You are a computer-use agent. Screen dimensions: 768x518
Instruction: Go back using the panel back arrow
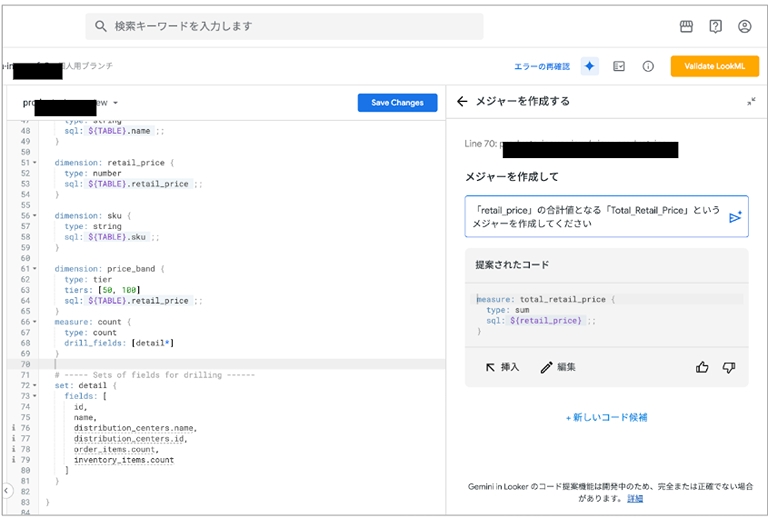click(462, 102)
